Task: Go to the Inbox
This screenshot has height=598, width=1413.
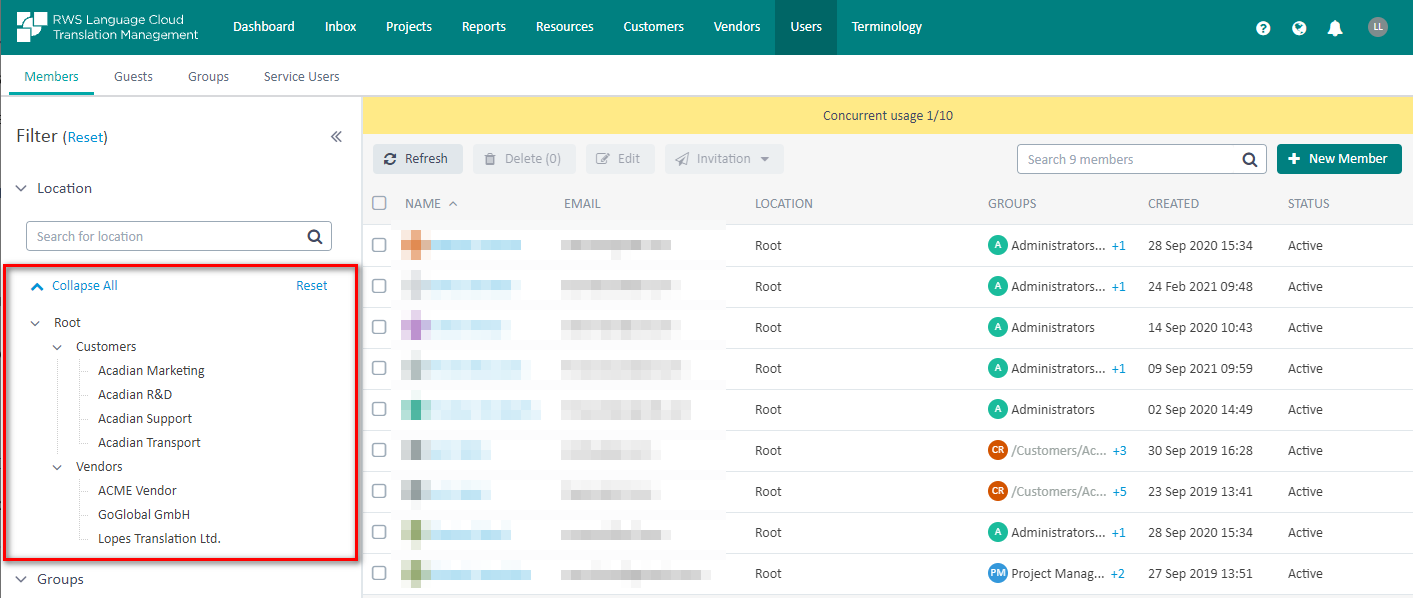Action: click(341, 27)
